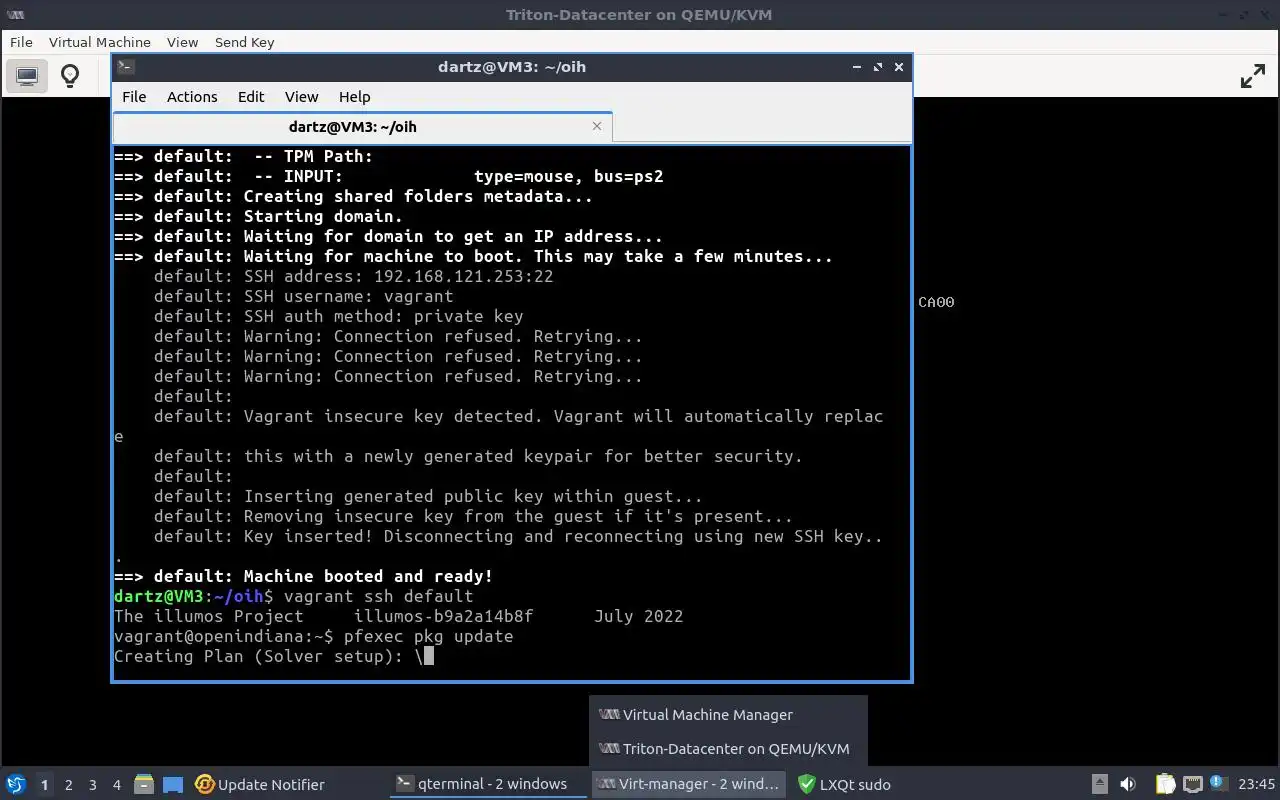Screen dimensions: 1280x800
Task: Switch to virtual desktop 3
Action: pos(92,784)
